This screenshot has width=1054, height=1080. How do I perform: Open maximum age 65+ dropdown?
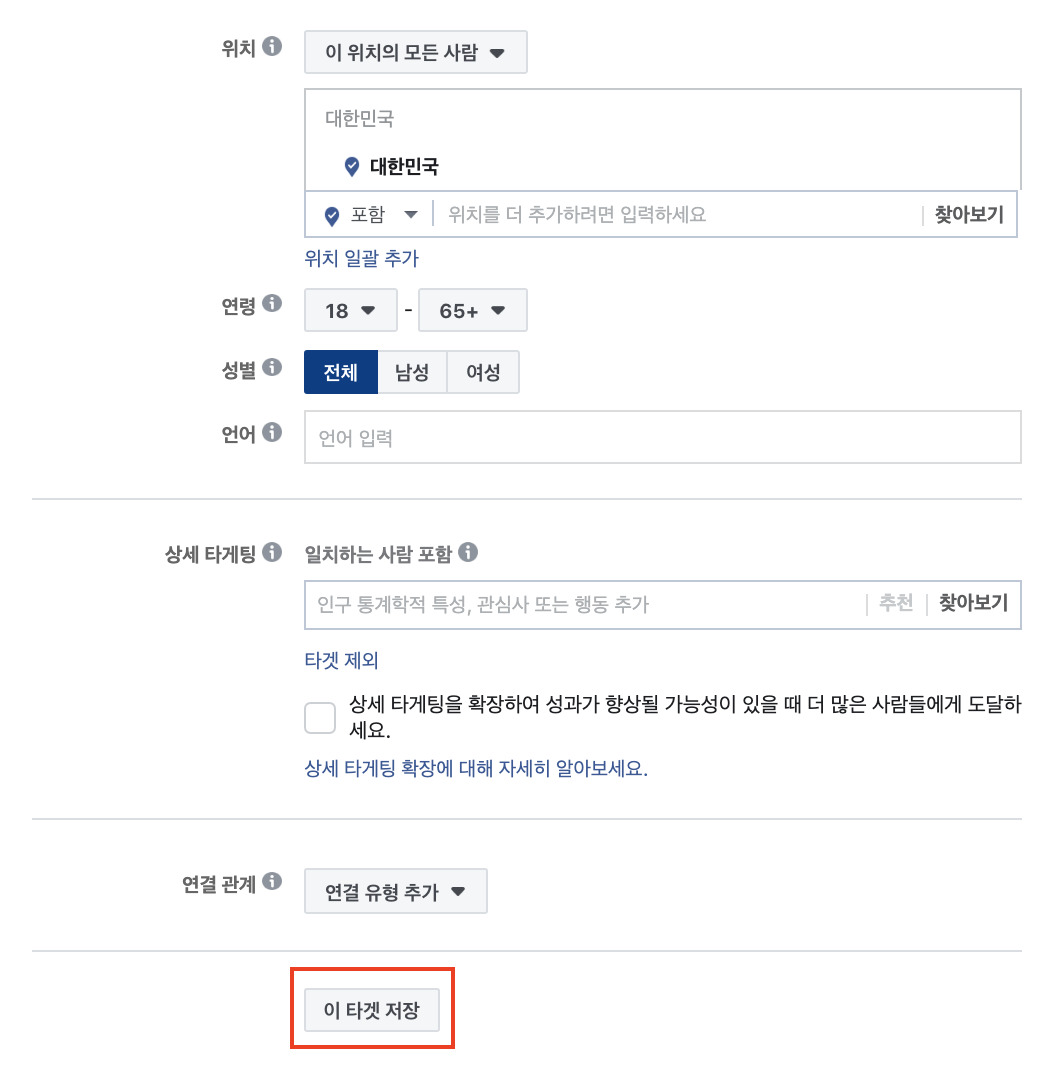tap(473, 310)
